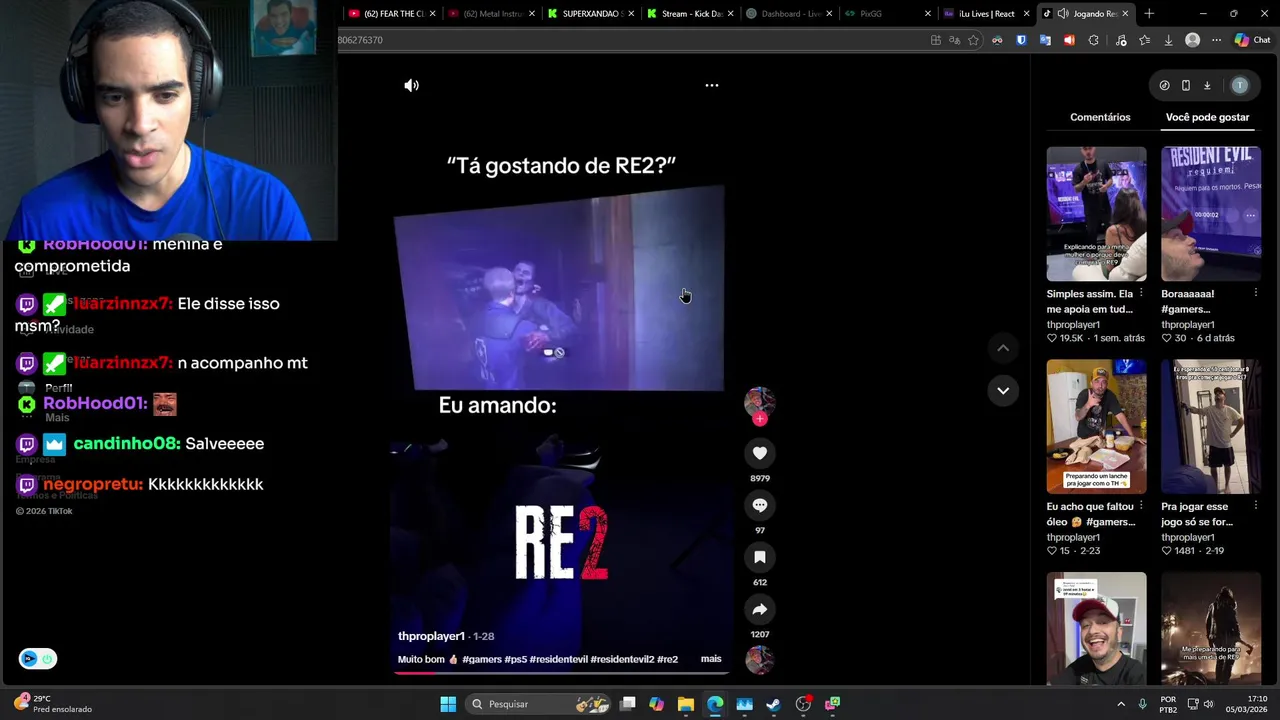1280x720 pixels.
Task: Open spinning music disc beside the caption
Action: [x=760, y=660]
